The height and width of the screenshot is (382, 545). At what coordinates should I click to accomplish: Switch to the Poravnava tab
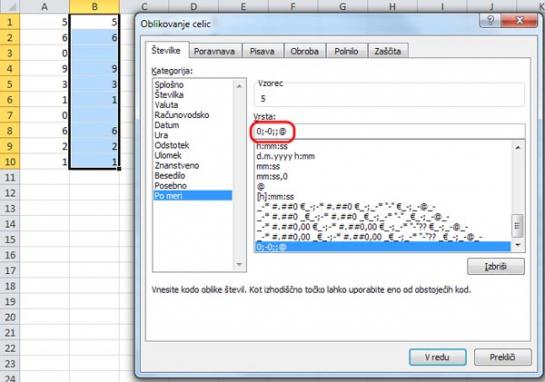tap(214, 51)
